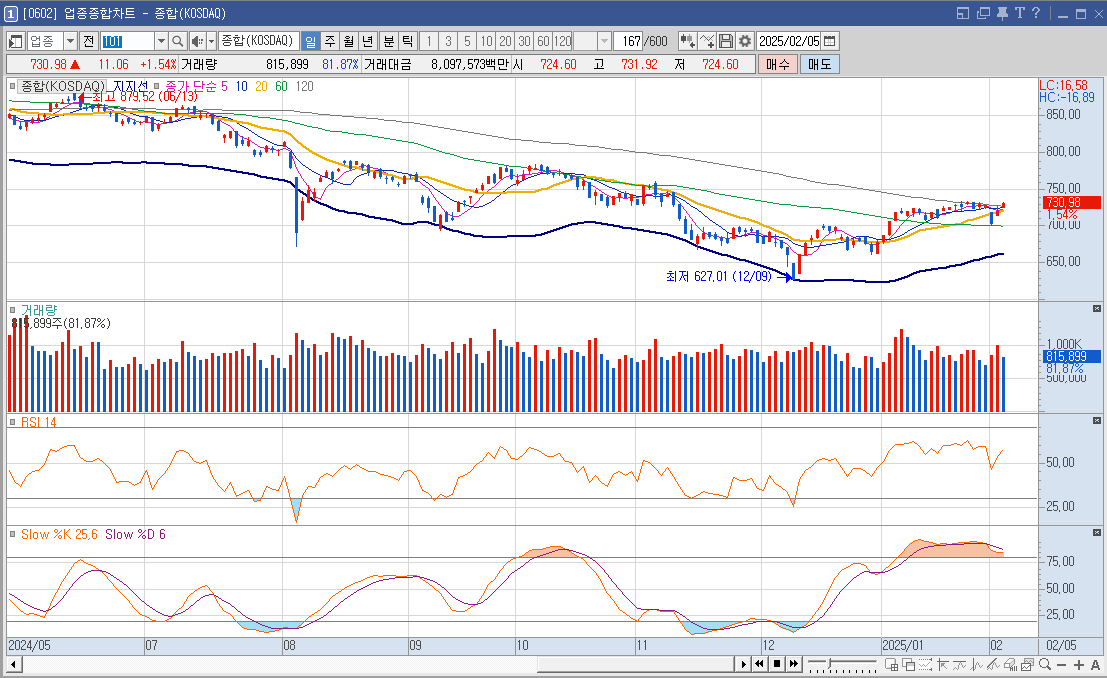Screen dimensions: 1107x678
Task: Click the 2025/02/05 date field
Action: click(789, 41)
